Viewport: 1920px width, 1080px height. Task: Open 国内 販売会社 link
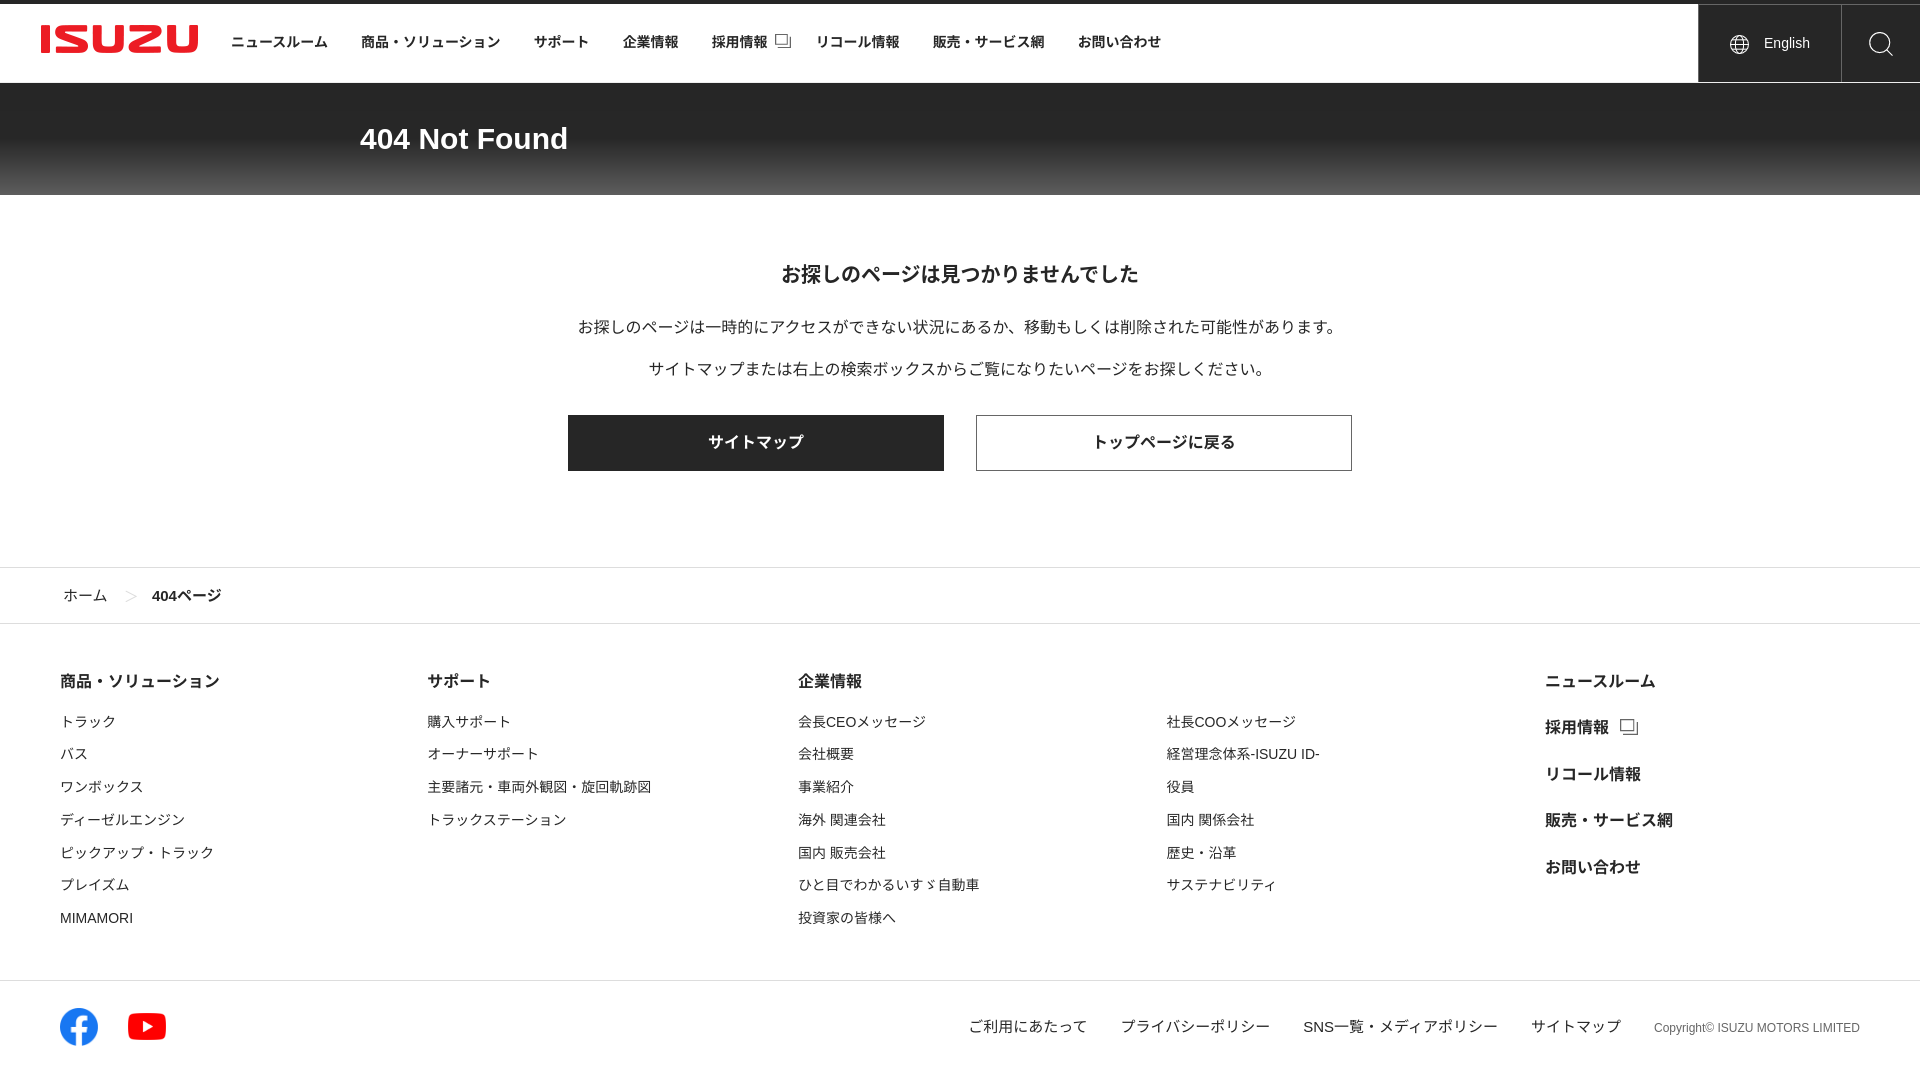(x=842, y=853)
